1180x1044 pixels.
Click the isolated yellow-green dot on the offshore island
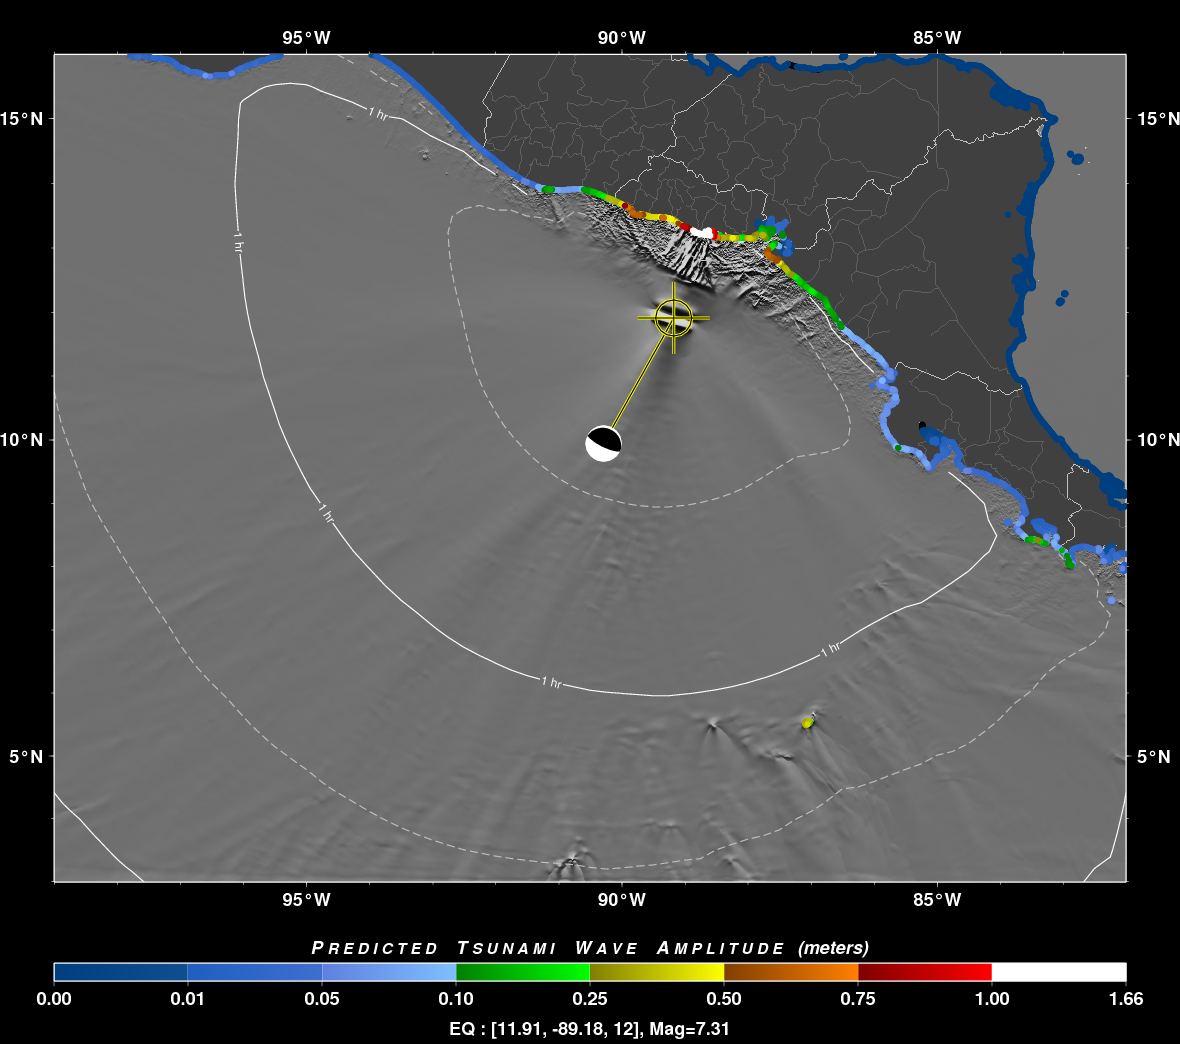tap(808, 722)
